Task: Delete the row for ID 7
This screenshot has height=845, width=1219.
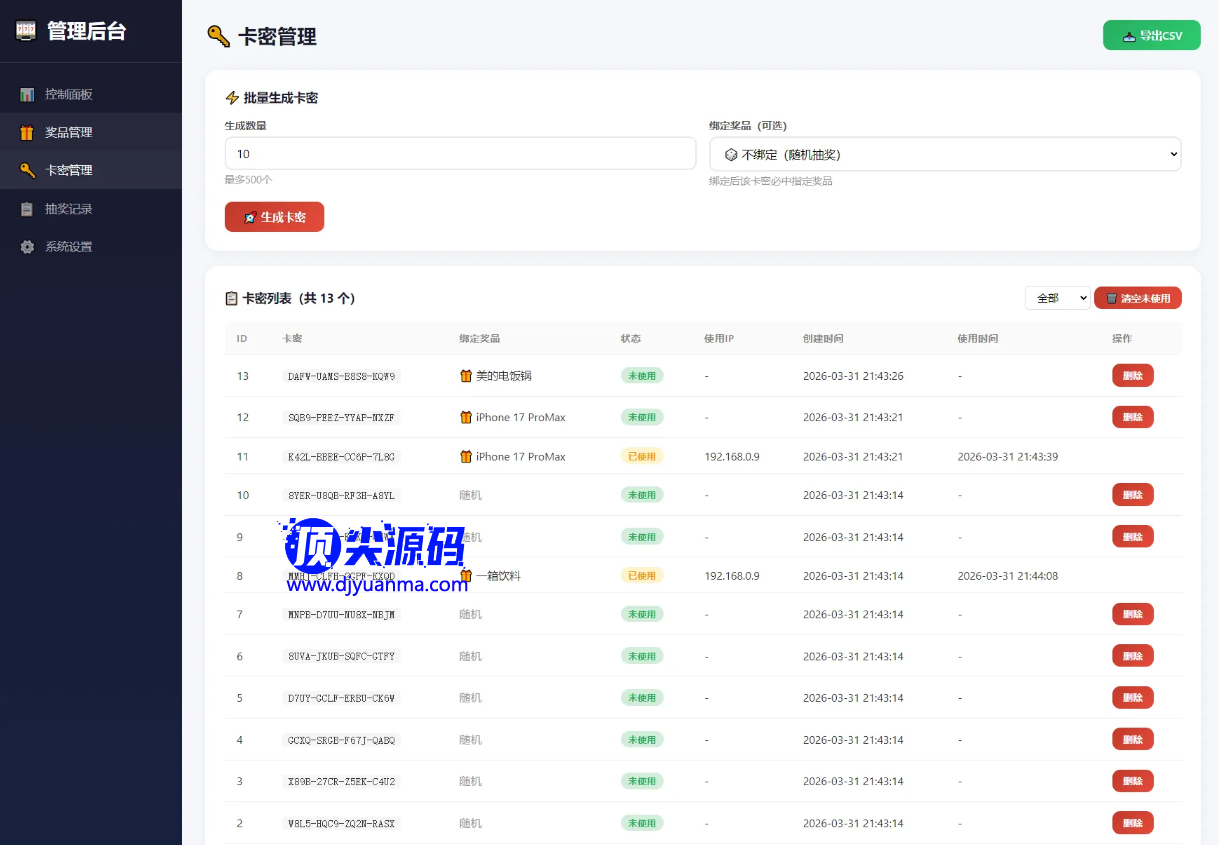Action: tap(1132, 614)
